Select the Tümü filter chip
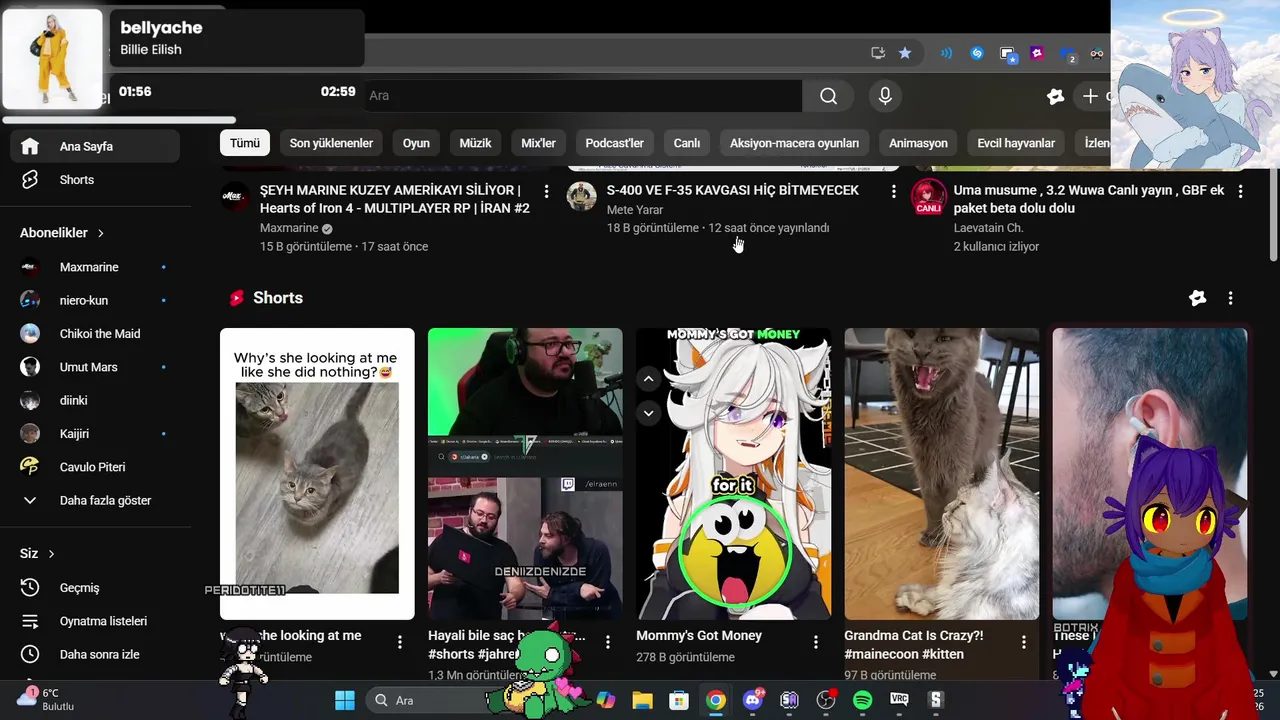Image resolution: width=1280 pixels, height=720 pixels. [x=245, y=143]
